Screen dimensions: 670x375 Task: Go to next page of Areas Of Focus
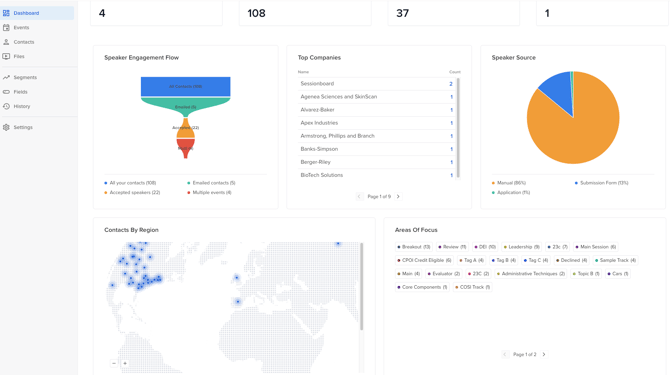click(x=544, y=354)
